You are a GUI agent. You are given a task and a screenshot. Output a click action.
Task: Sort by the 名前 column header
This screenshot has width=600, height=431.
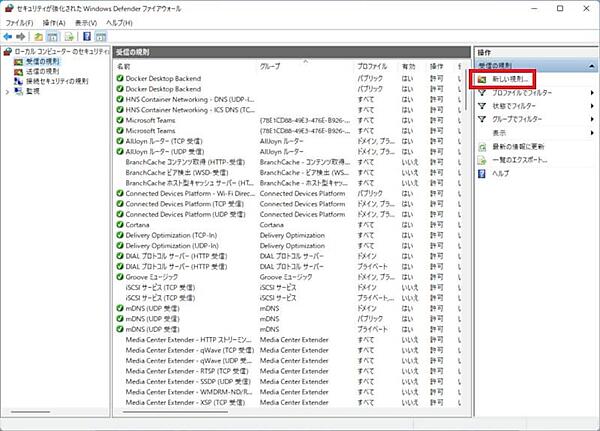click(x=123, y=66)
